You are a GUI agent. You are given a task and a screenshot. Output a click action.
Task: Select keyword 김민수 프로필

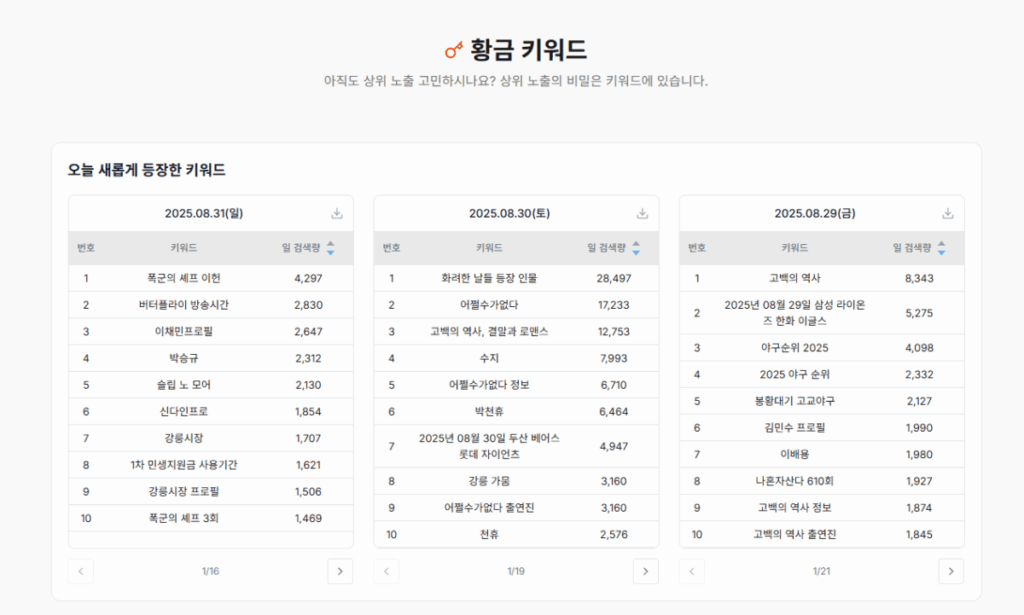[795, 428]
